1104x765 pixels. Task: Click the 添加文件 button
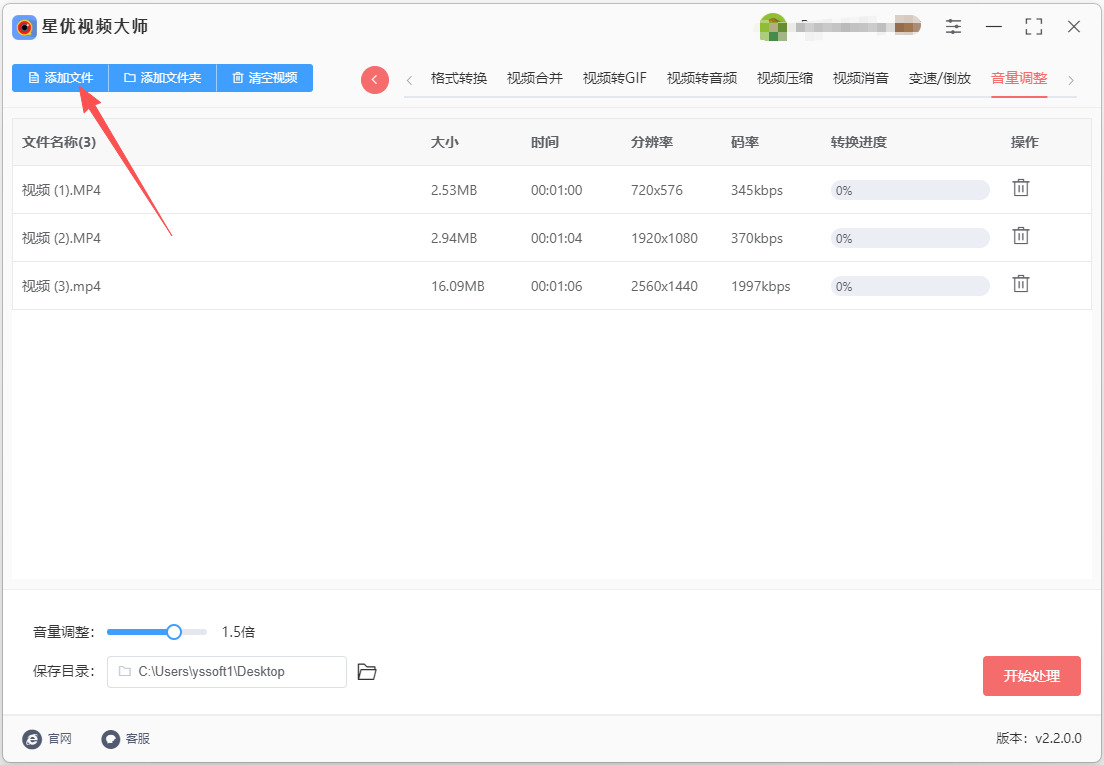coord(61,78)
